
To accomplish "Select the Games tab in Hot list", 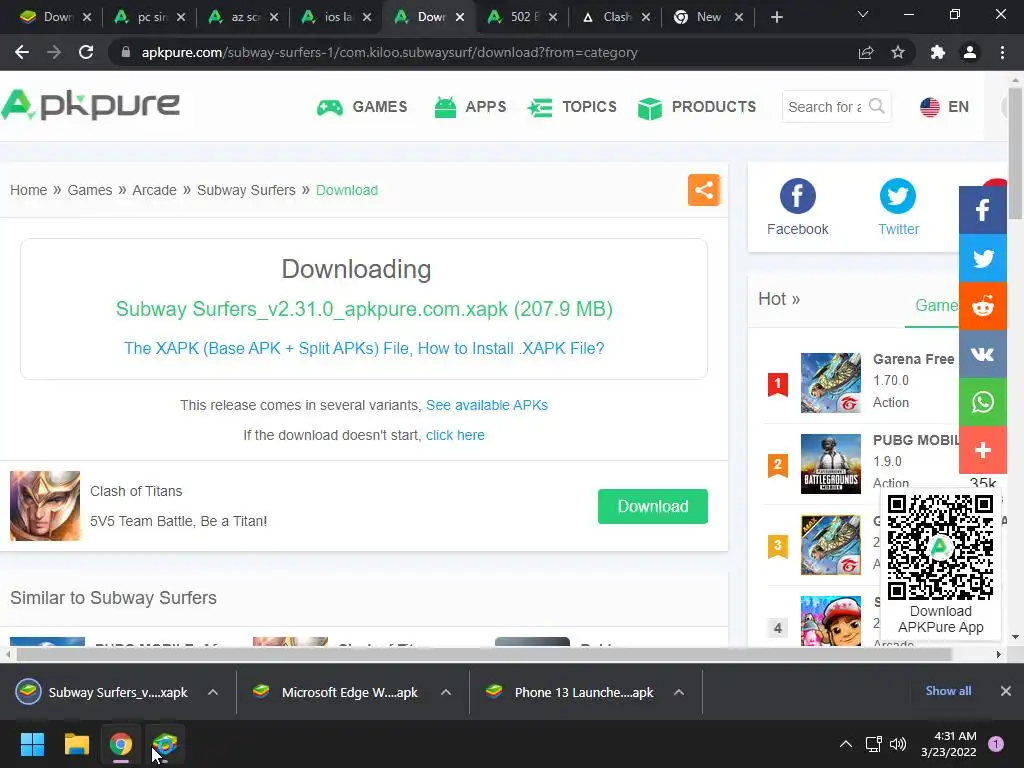I will pyautogui.click(x=936, y=306).
